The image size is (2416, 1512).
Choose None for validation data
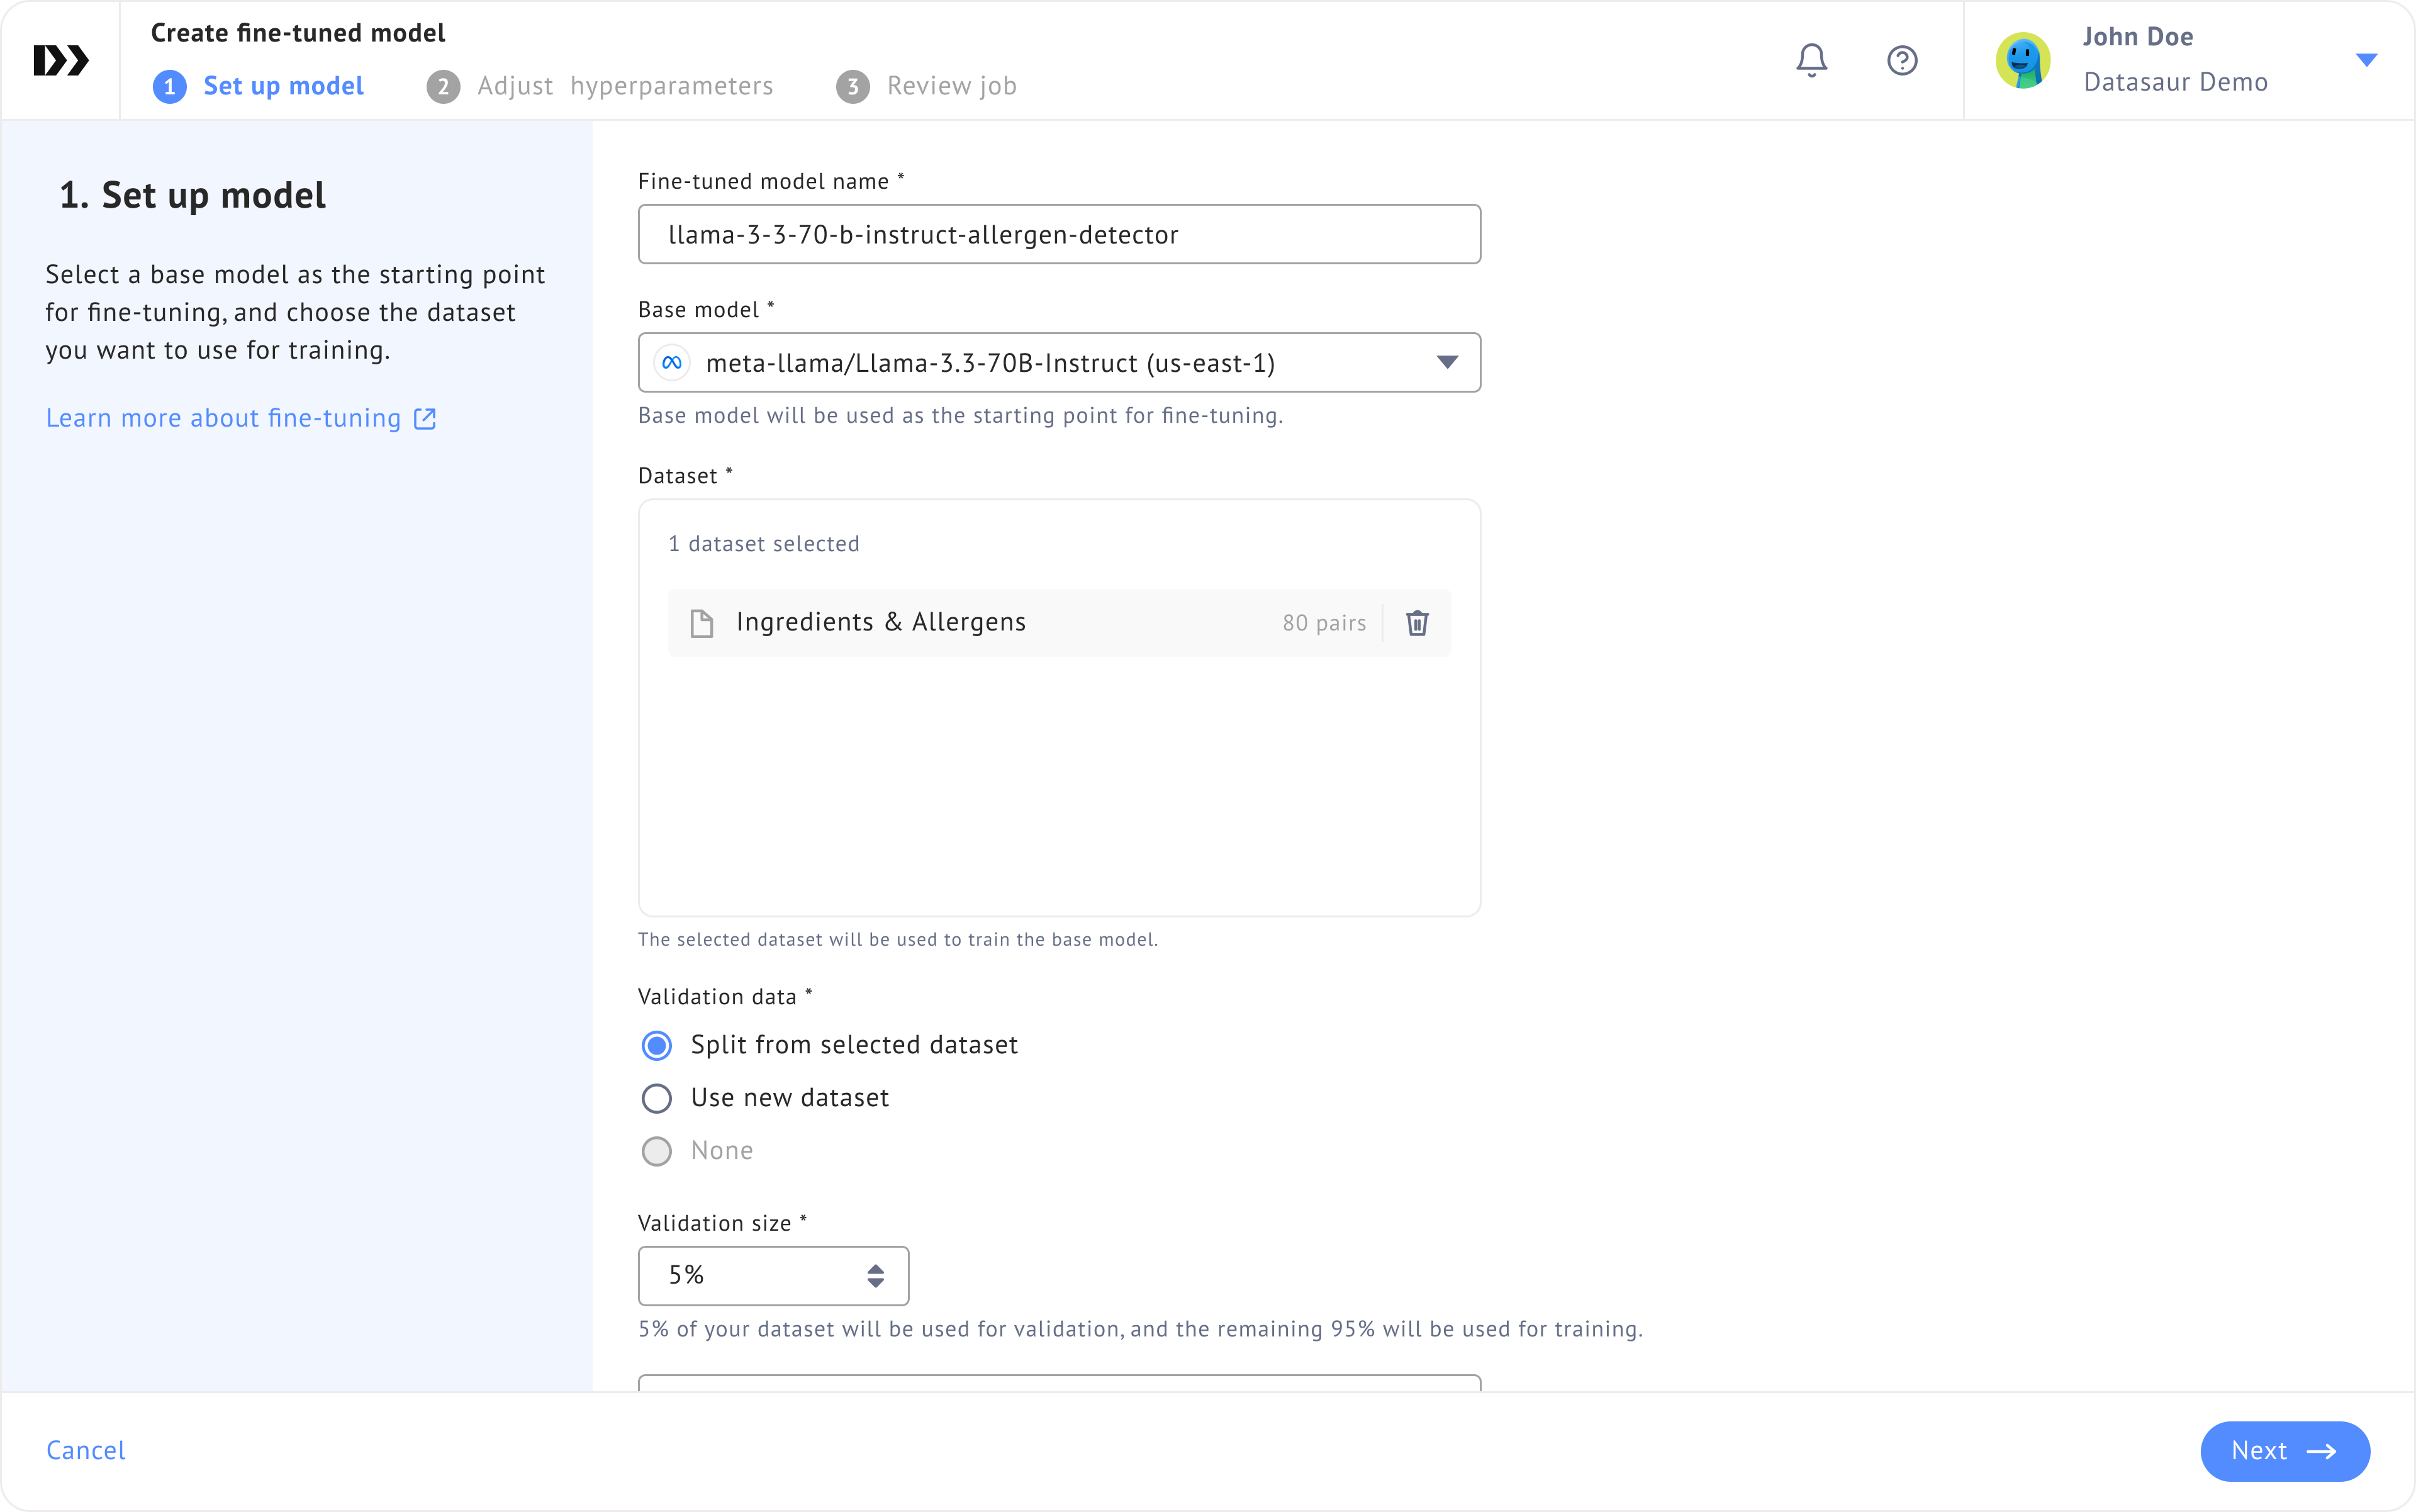657,1151
